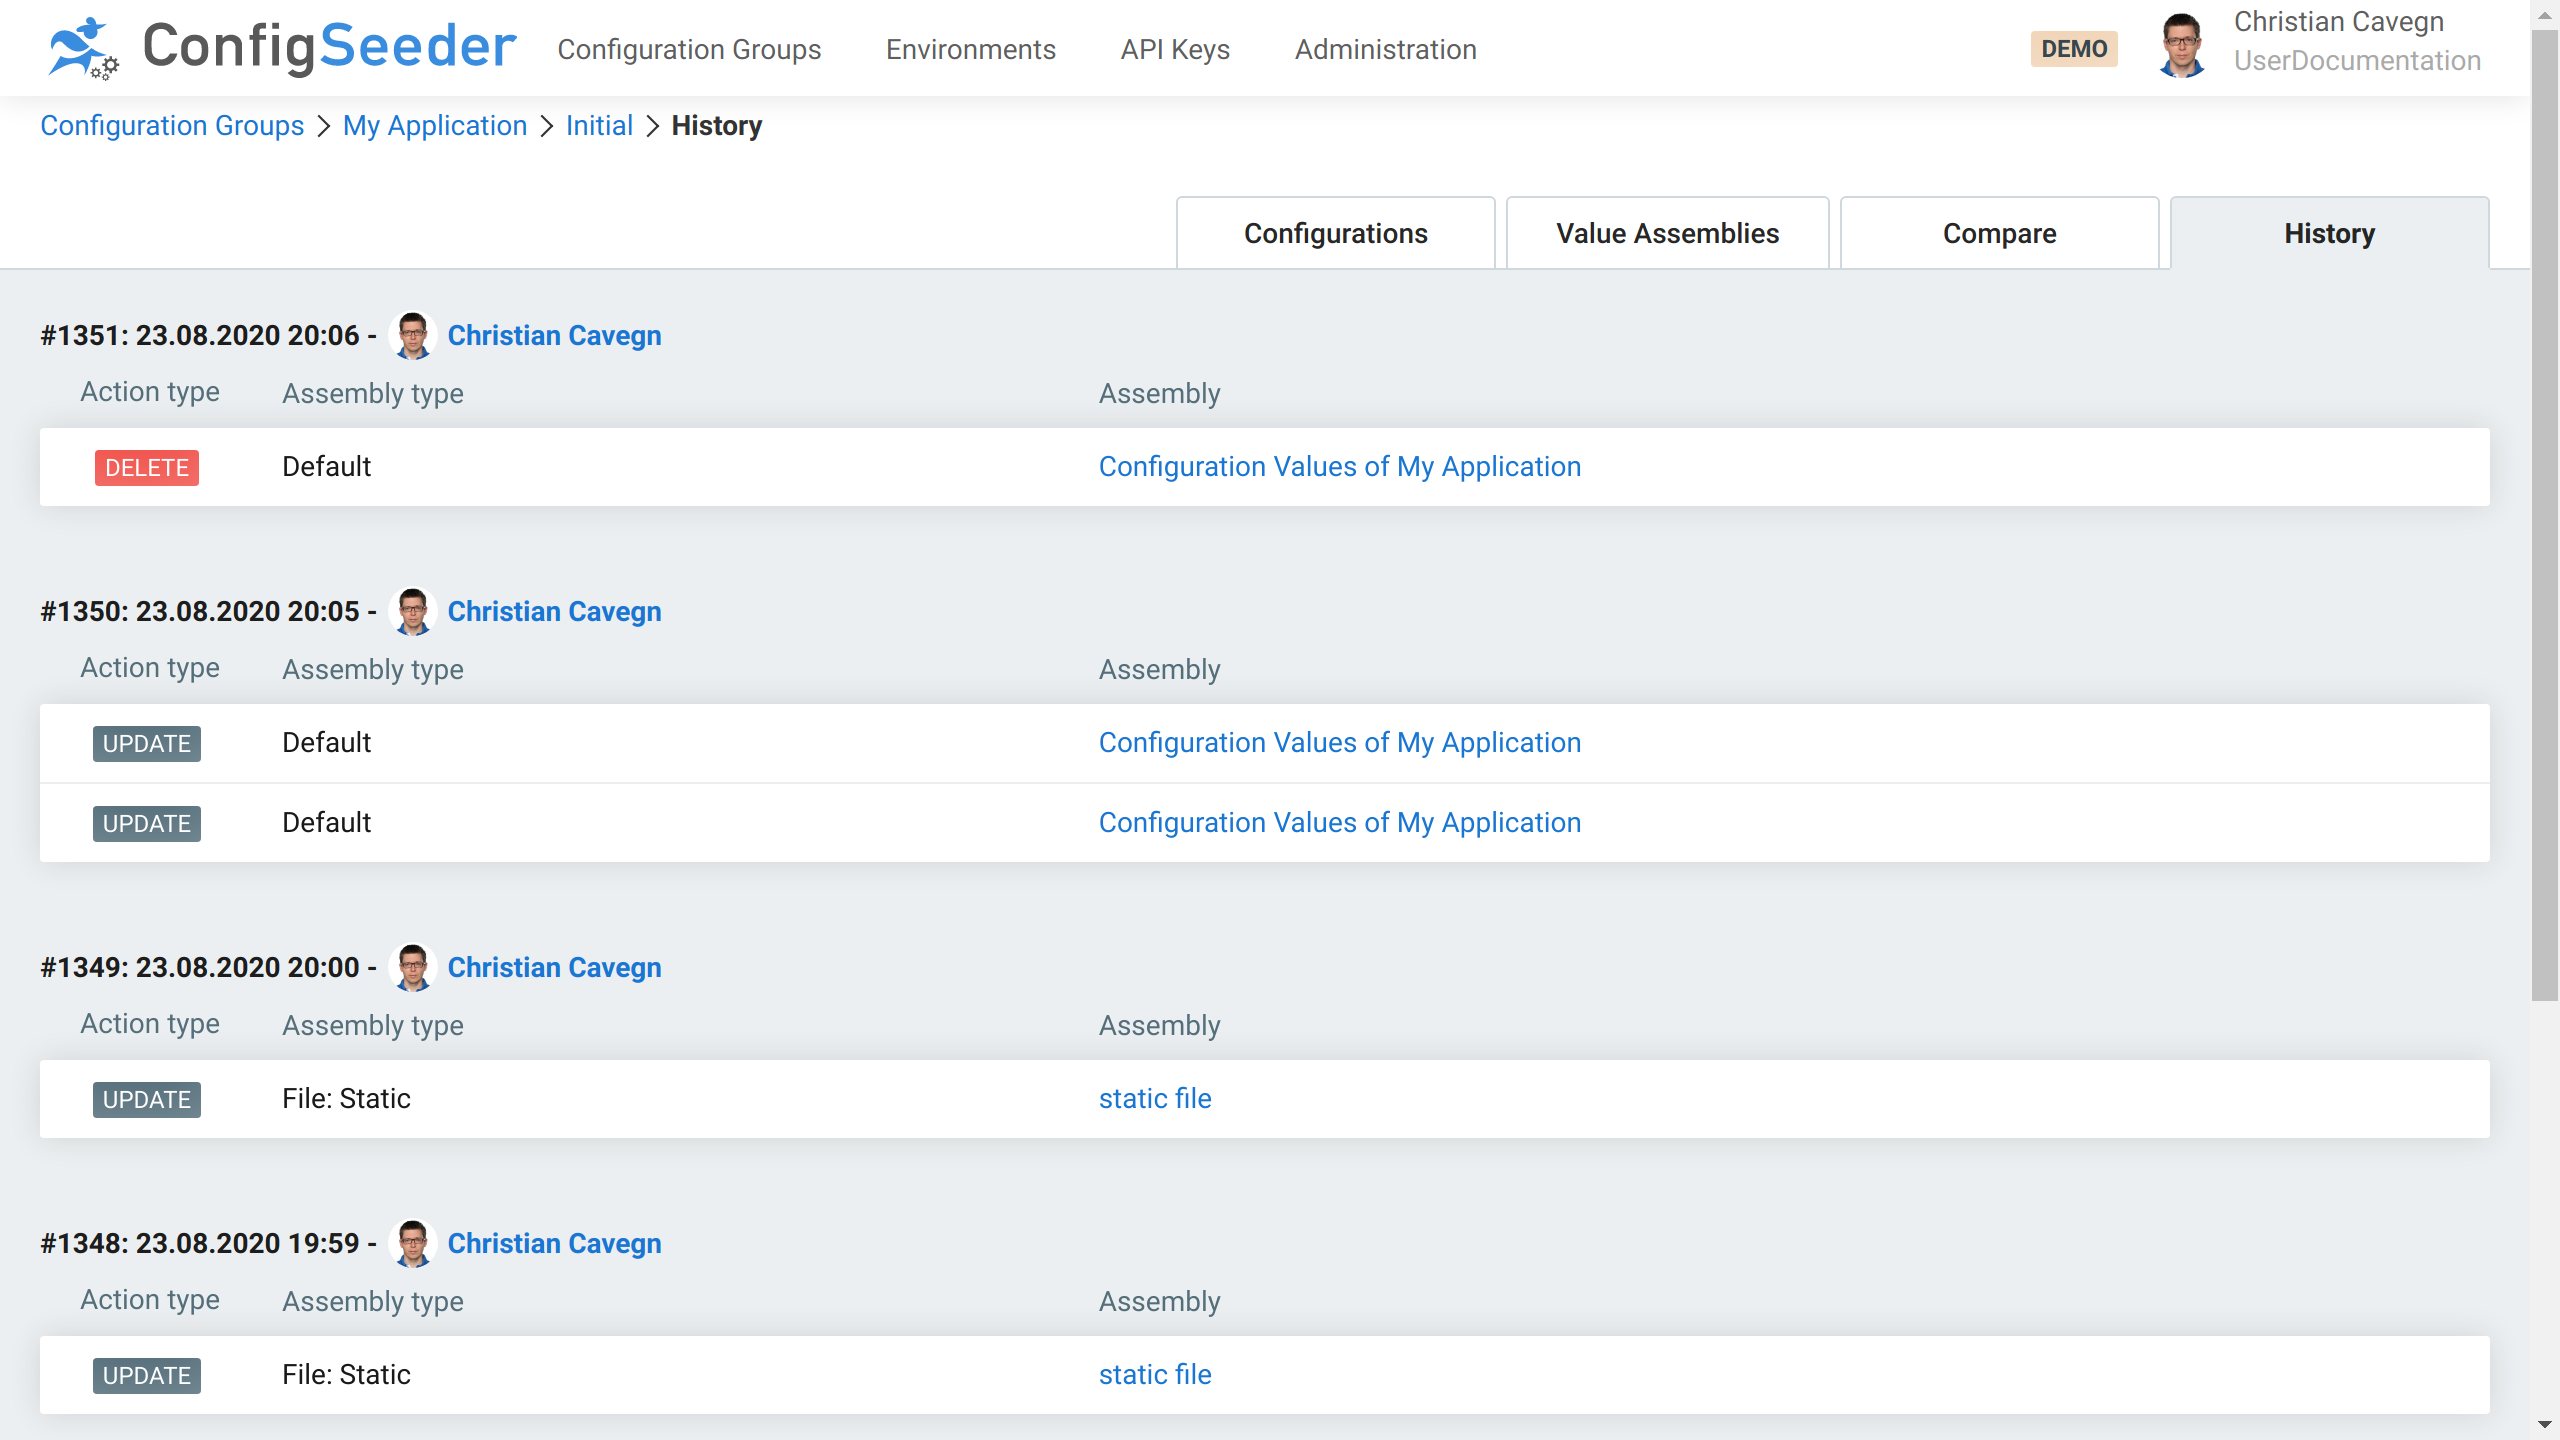Open Configuration Values of My Application under #1351

(x=1340, y=466)
